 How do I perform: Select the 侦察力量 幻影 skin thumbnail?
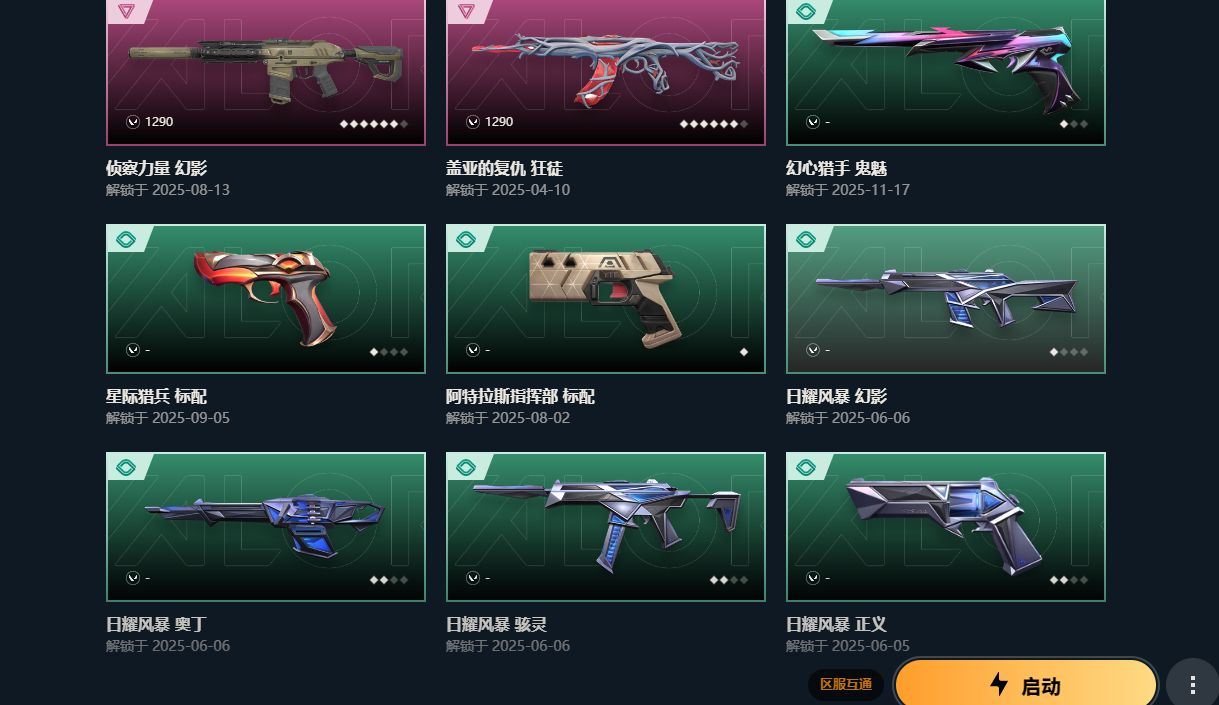[x=266, y=72]
